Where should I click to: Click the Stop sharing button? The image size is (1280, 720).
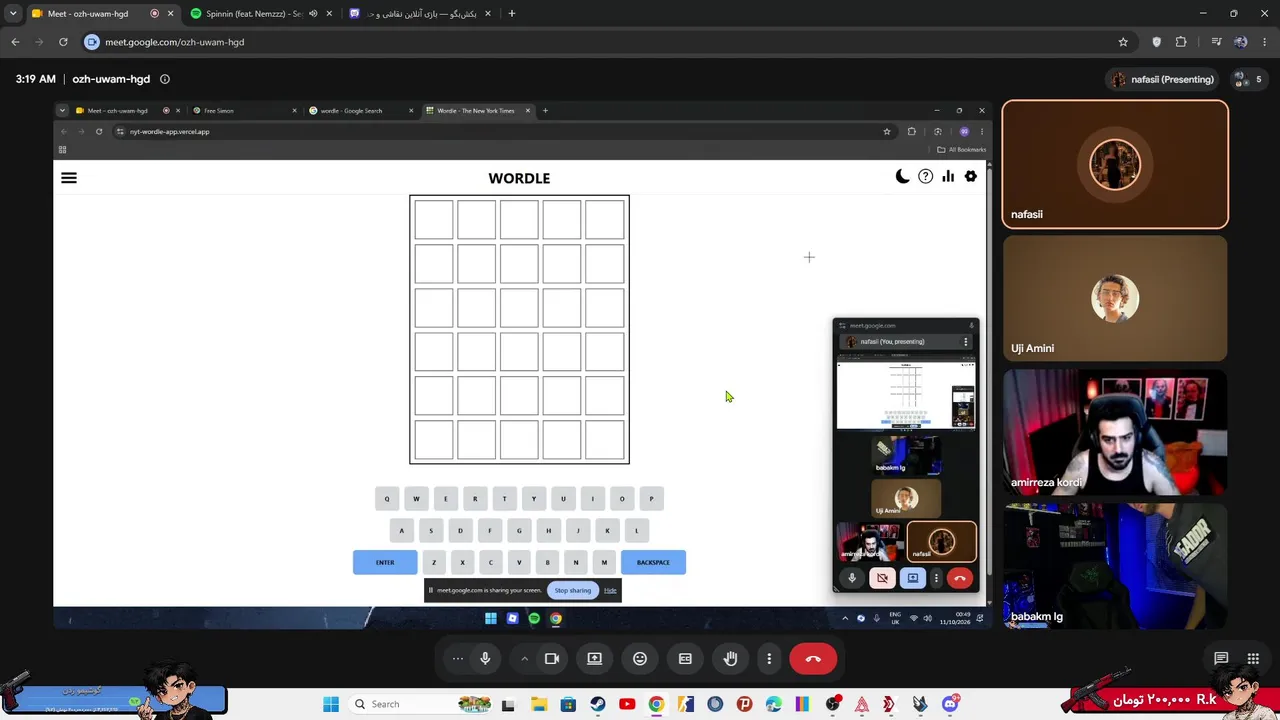[573, 590]
